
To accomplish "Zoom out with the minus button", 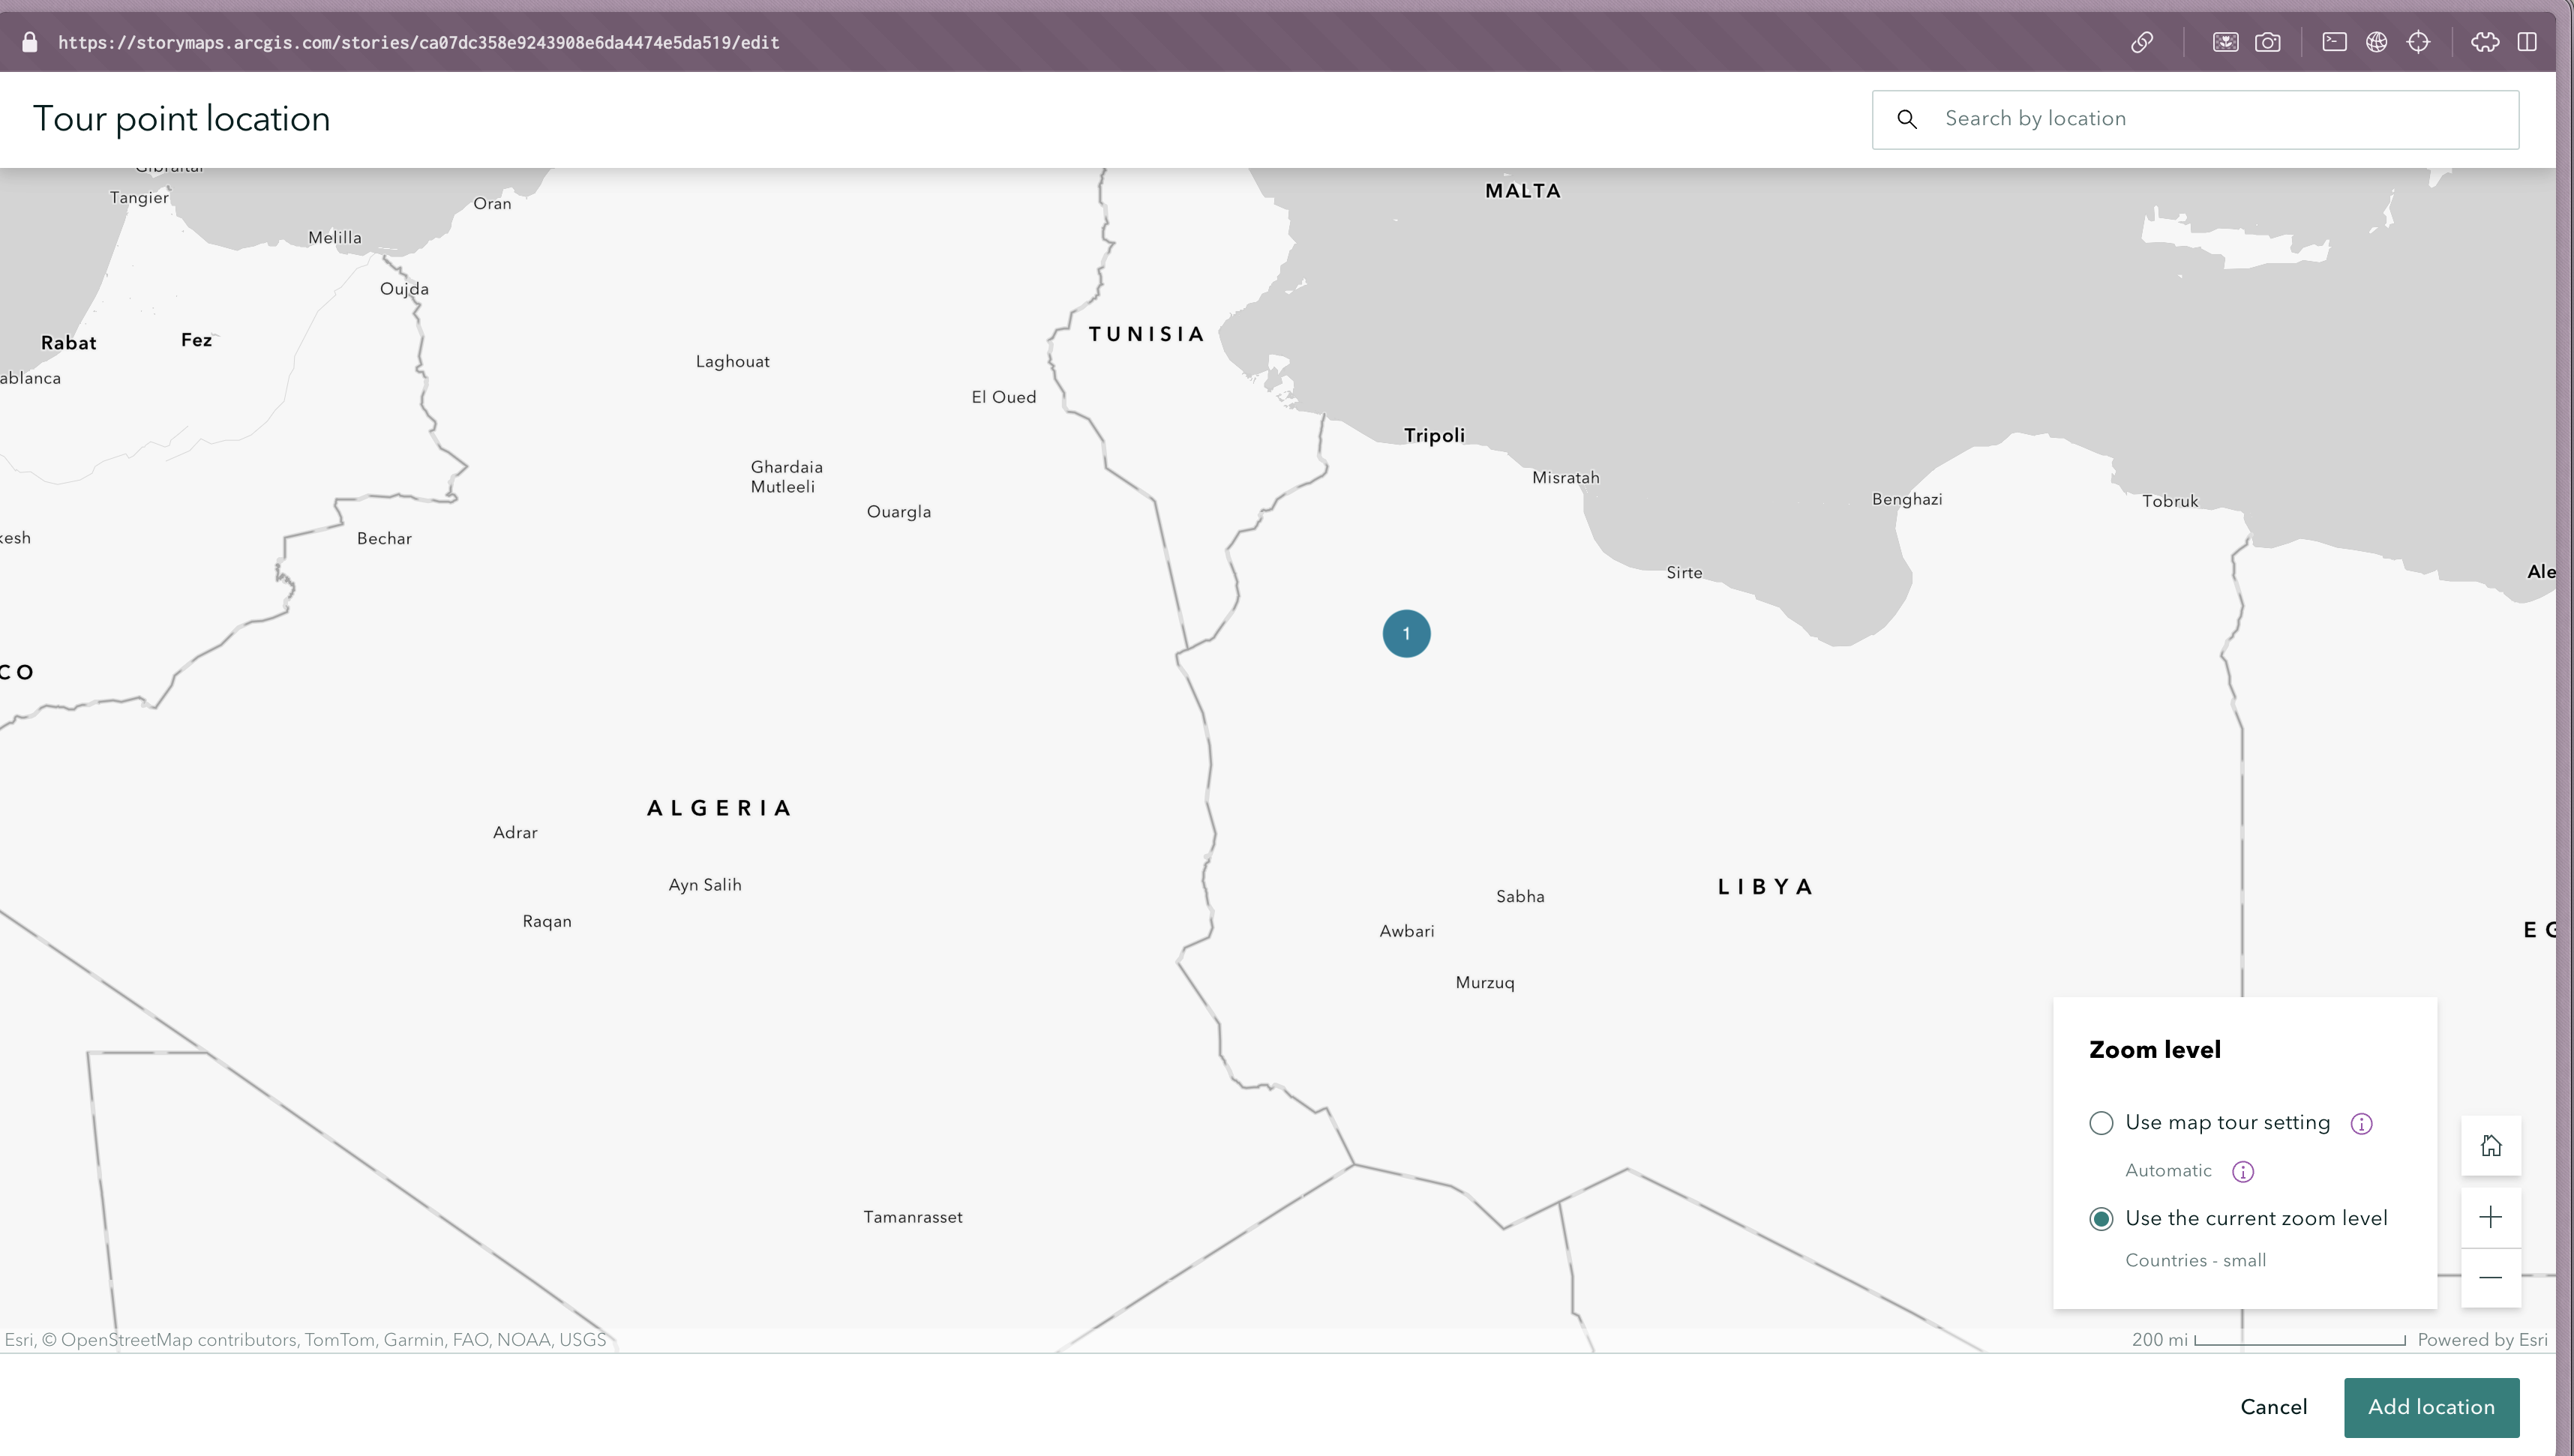I will click(2490, 1277).
